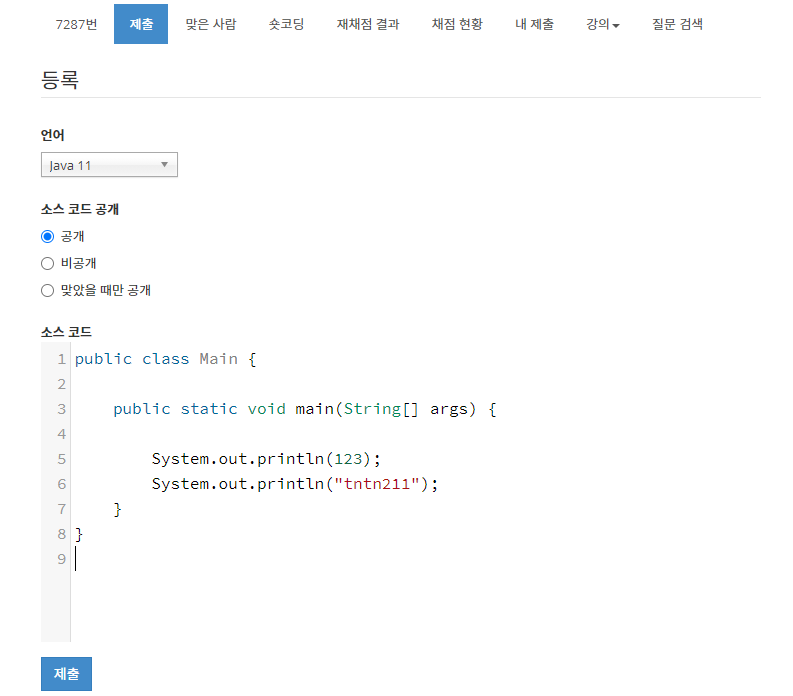Click the 등록 page heading
Screen dimensions: 793x696
coord(60,80)
